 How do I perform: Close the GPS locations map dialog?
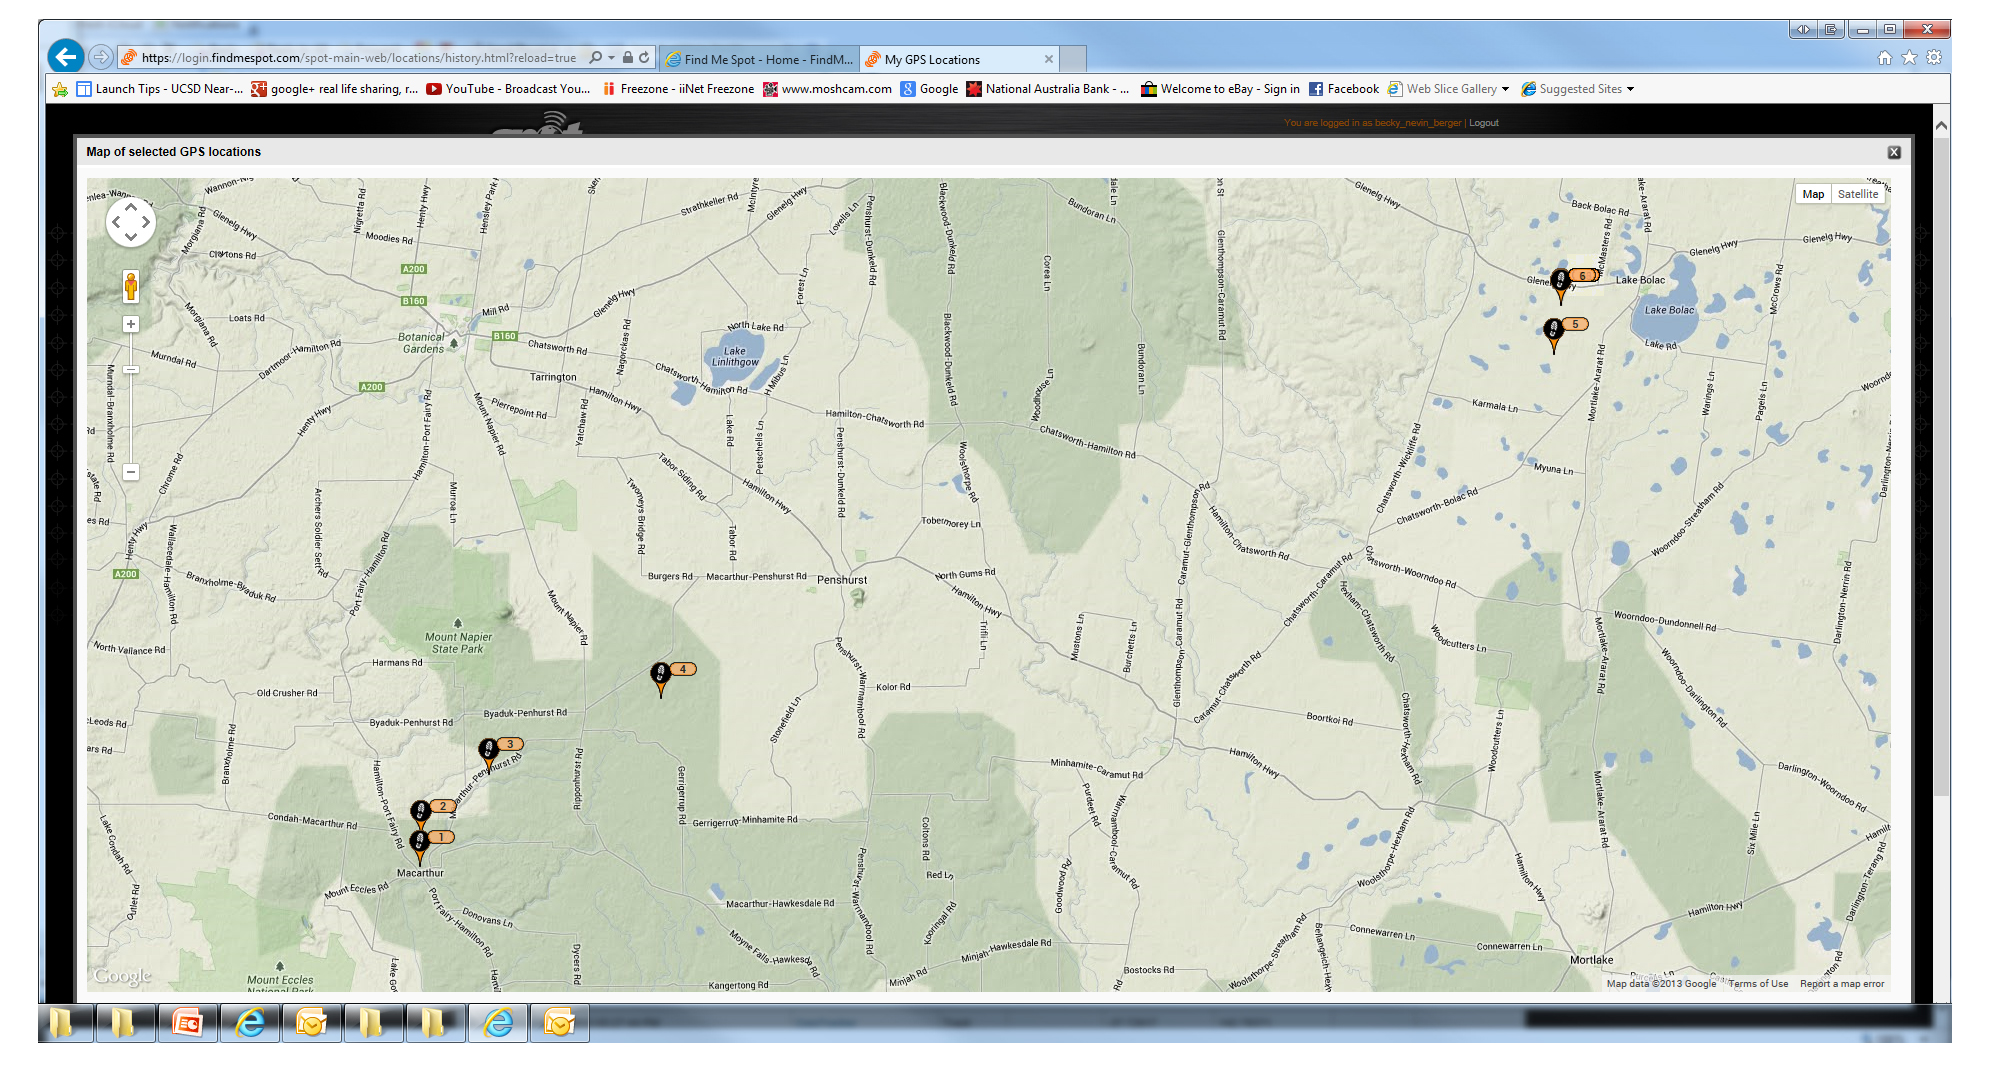1894,152
